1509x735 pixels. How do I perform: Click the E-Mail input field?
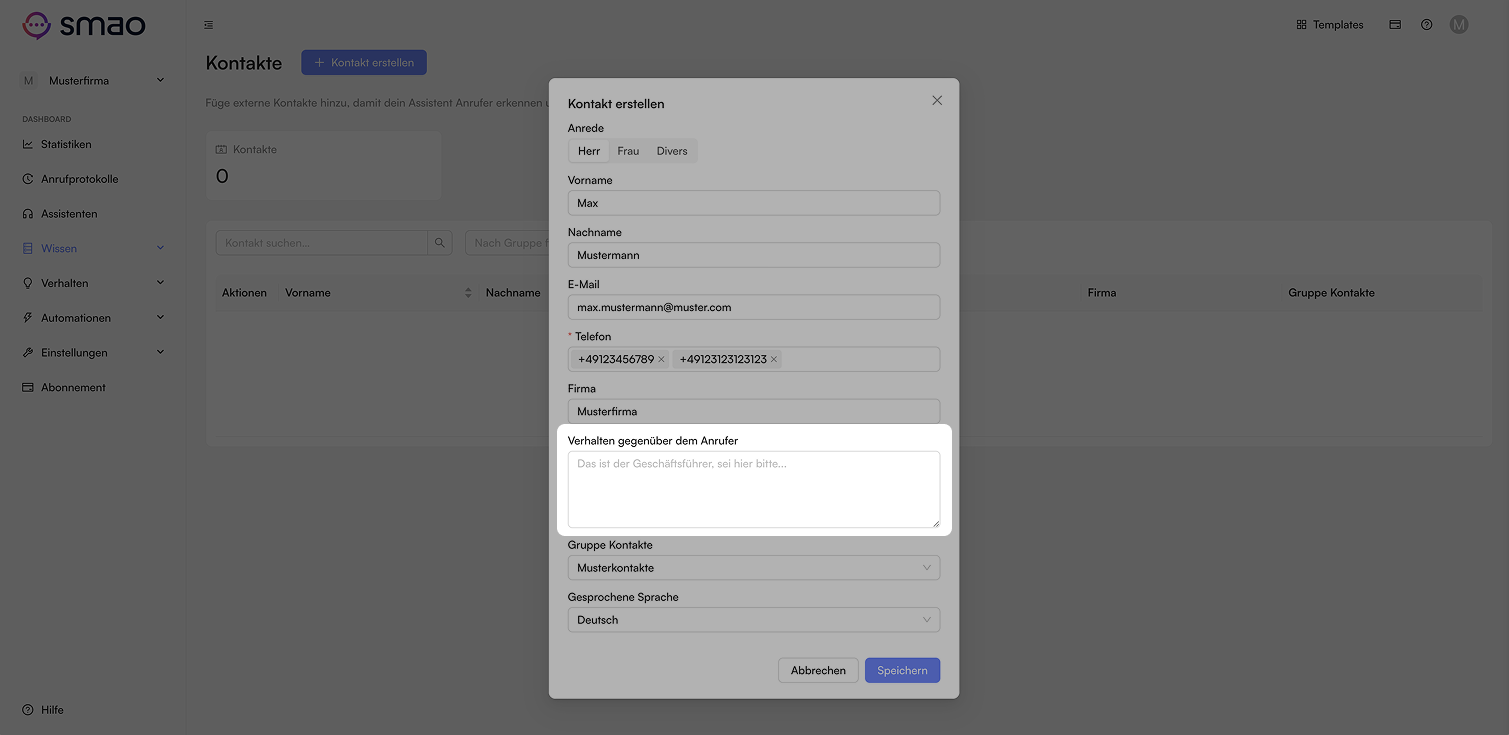[754, 307]
